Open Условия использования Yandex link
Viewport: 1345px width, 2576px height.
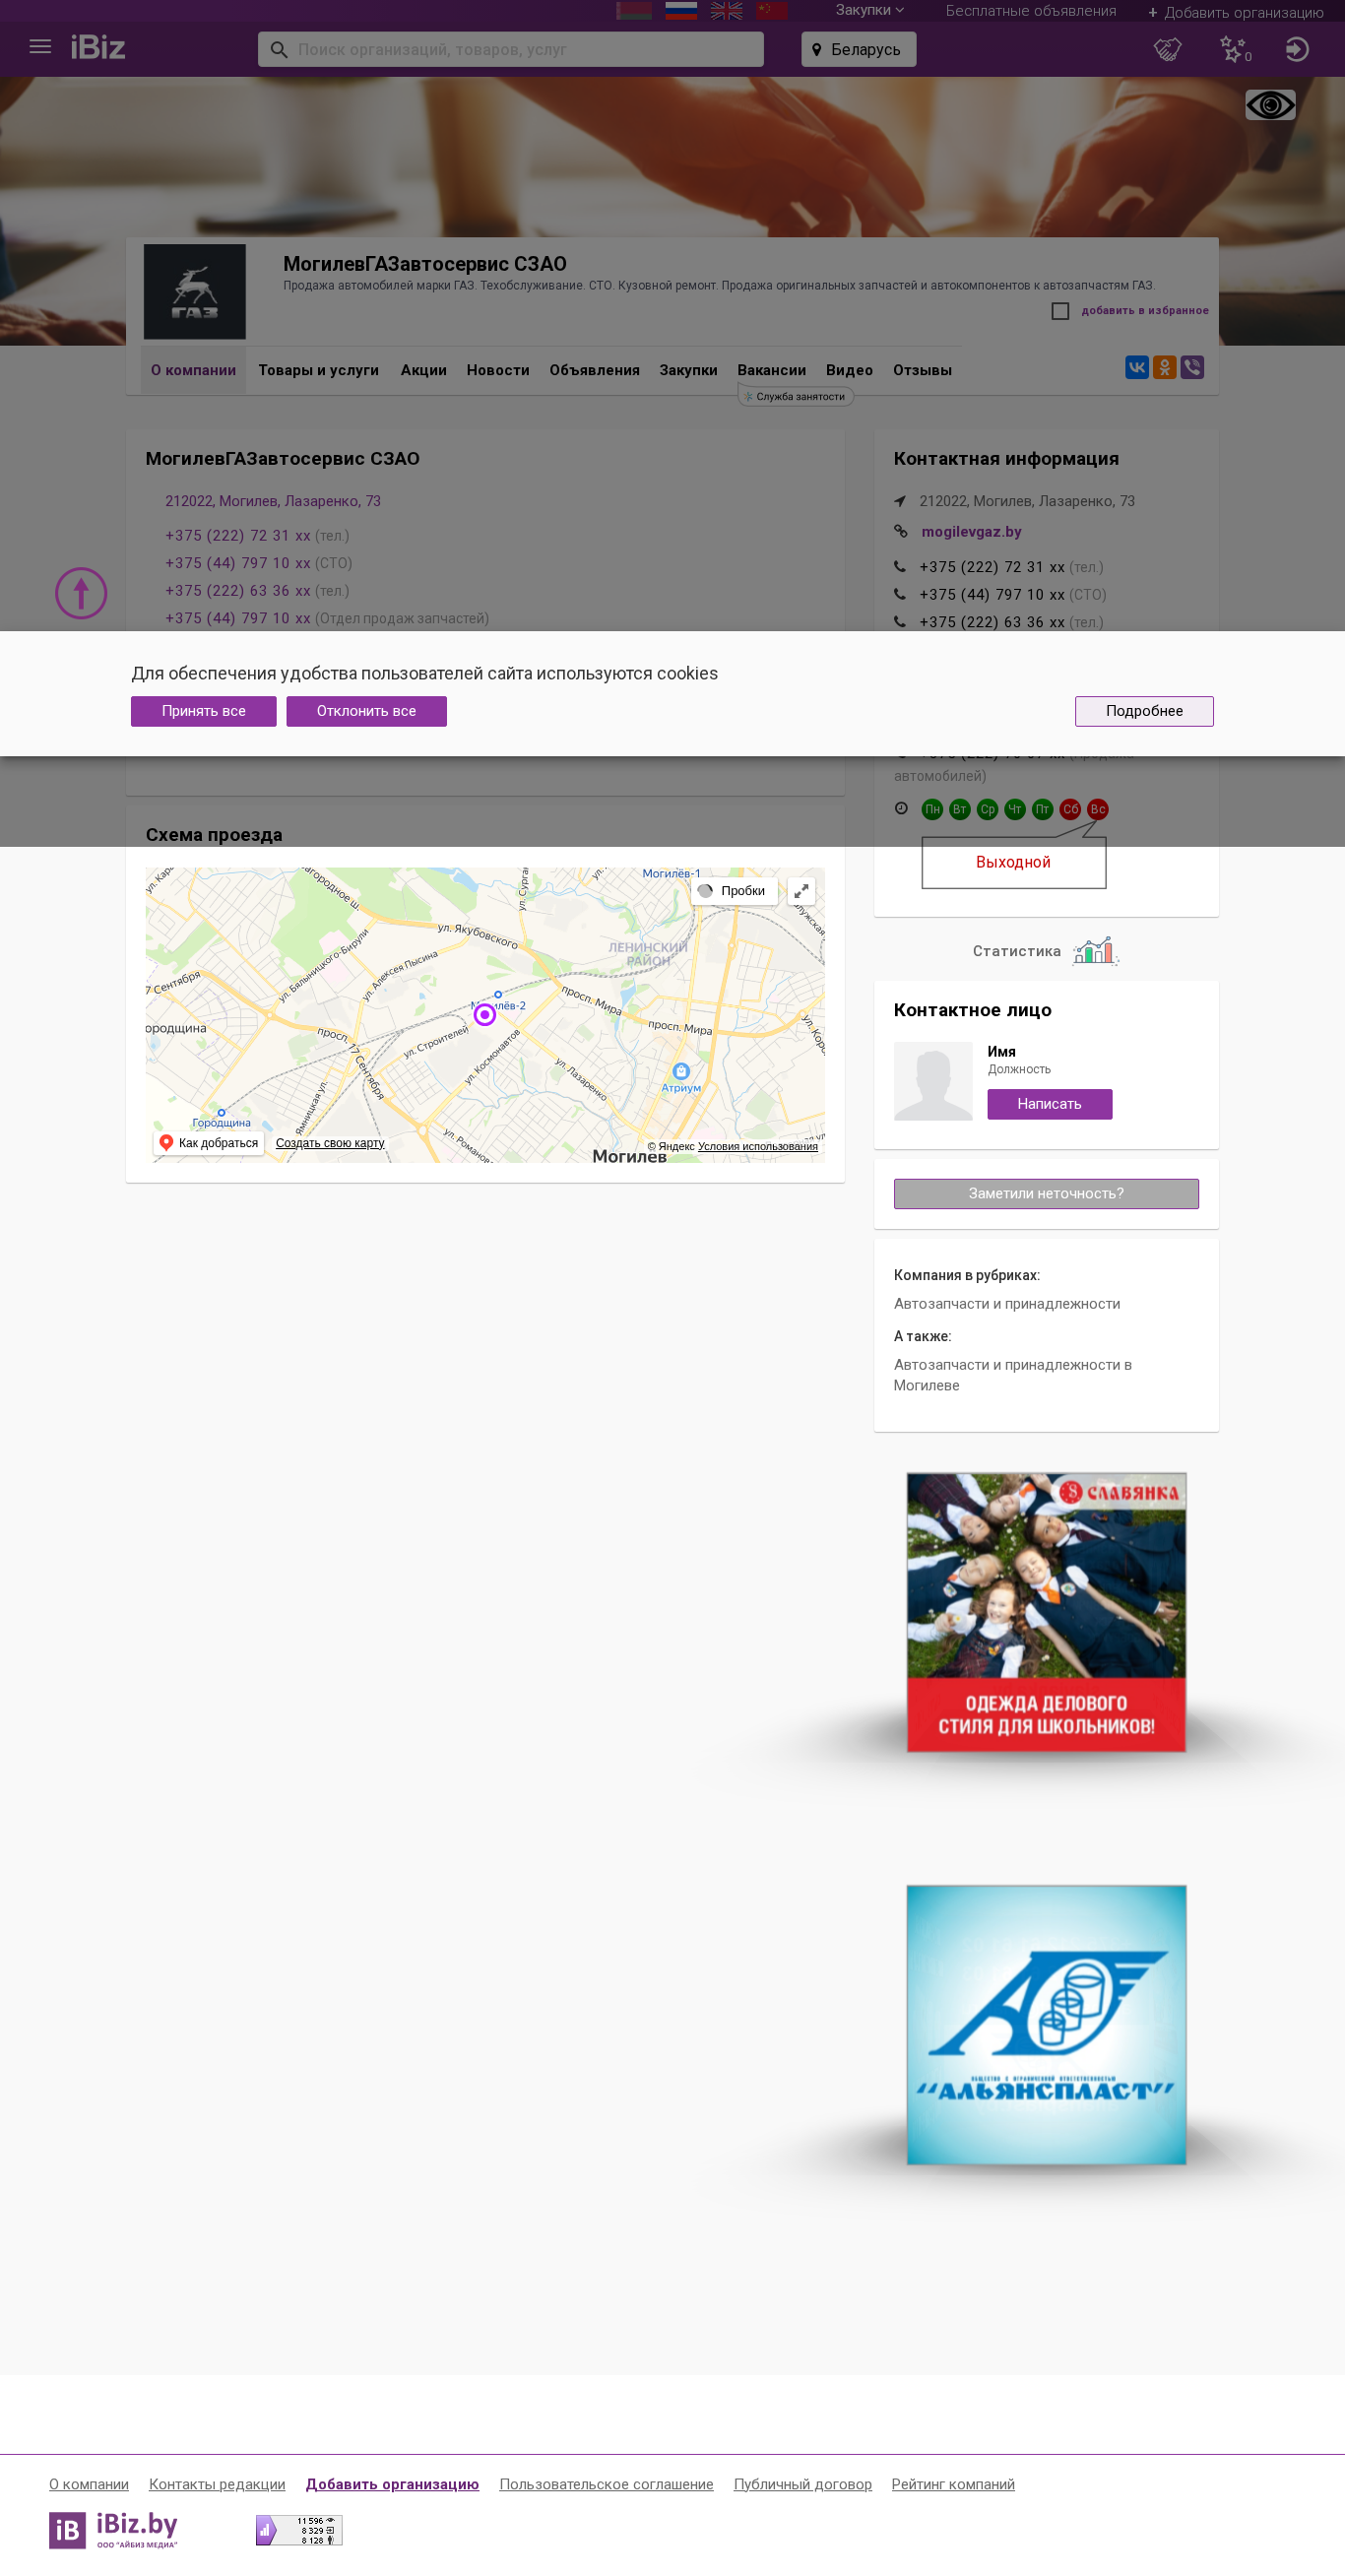coord(757,1146)
